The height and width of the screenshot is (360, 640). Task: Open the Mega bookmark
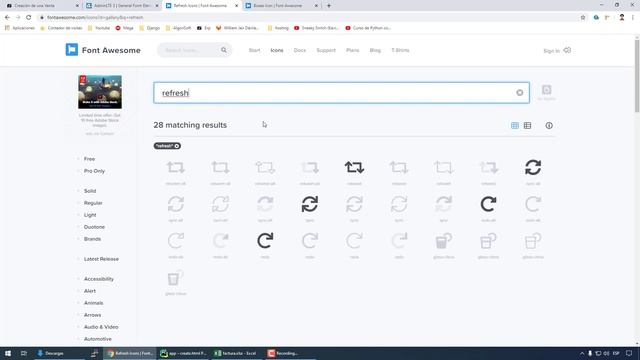[124, 28]
